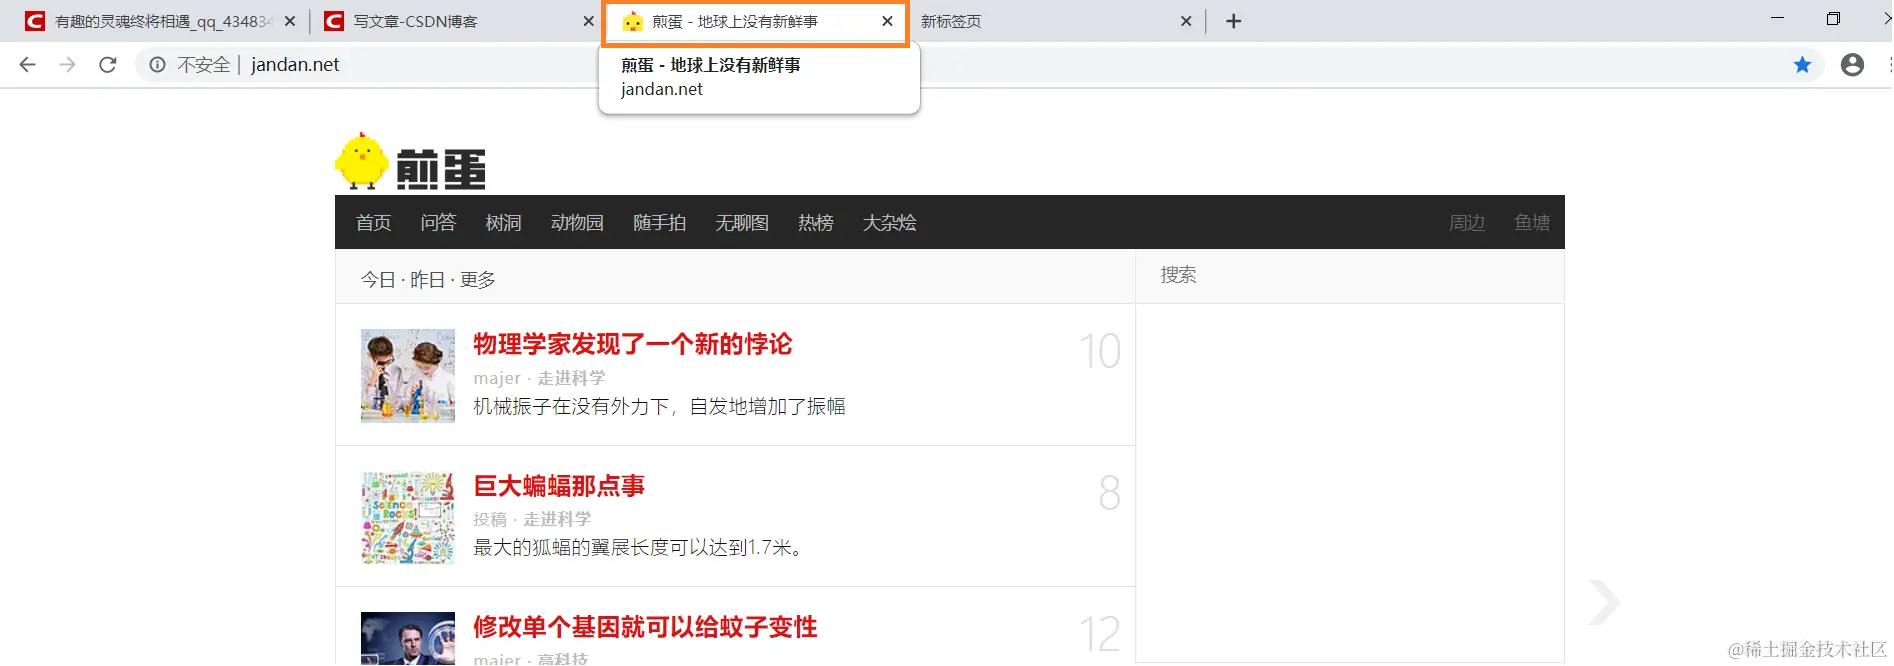The image size is (1894, 666).
Task: Open the user profile avatar icon
Action: [1852, 65]
